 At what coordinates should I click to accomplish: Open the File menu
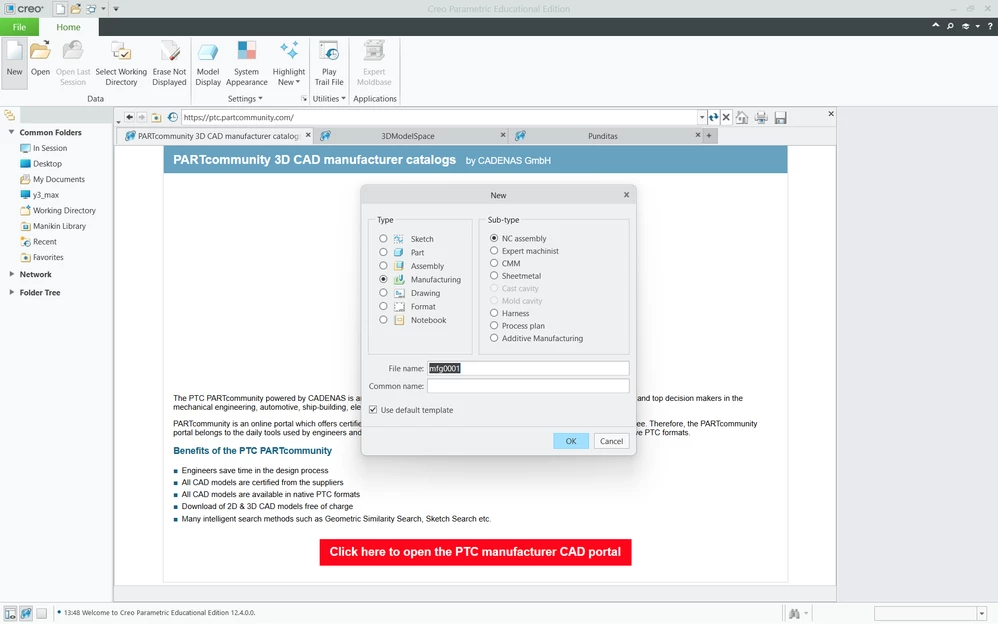[19, 27]
